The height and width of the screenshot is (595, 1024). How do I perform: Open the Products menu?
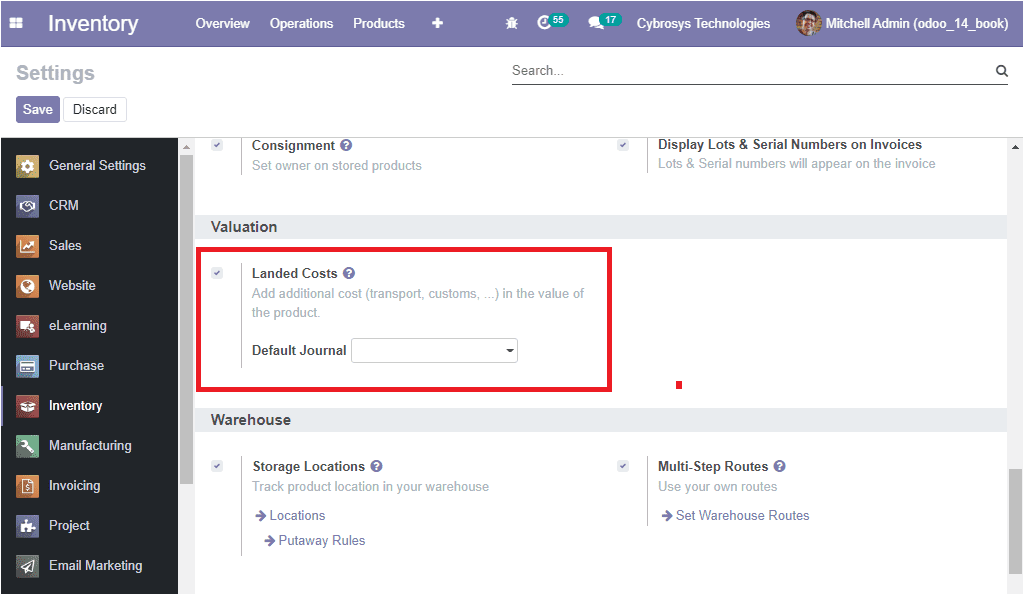point(379,24)
